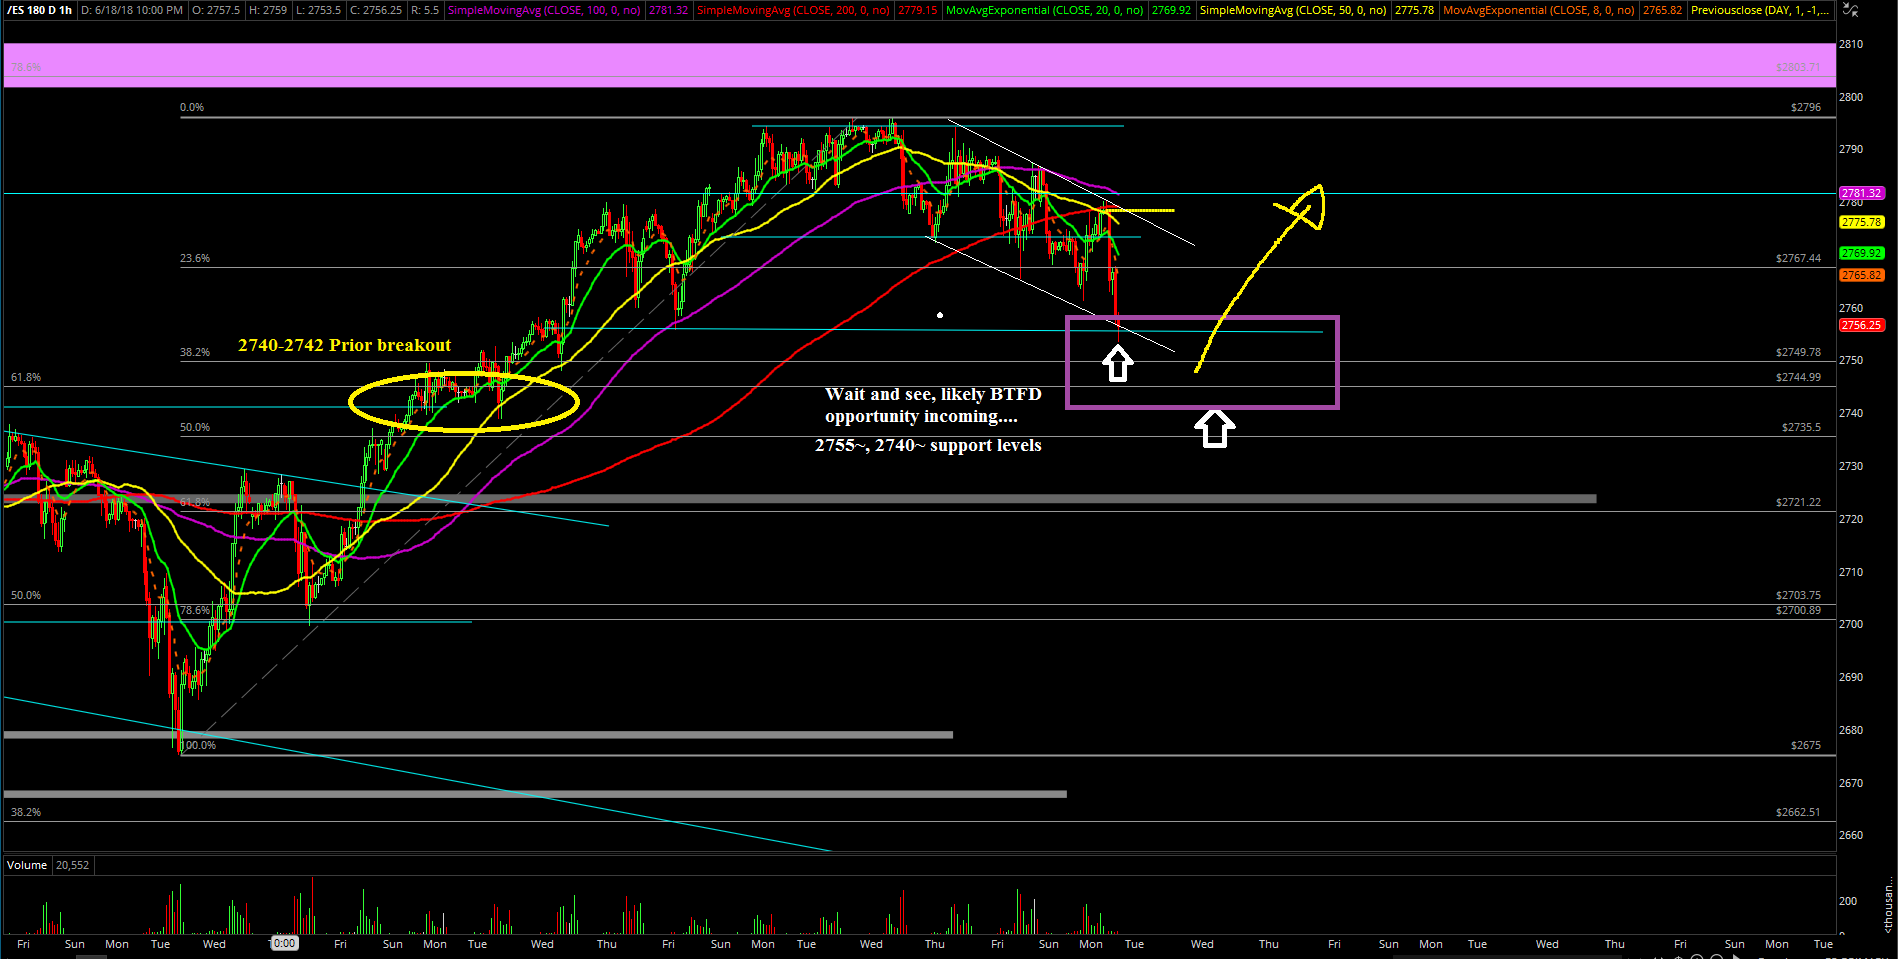This screenshot has height=959, width=1898.
Task: Click the $2767.44 Fibonacci level label
Action: pyautogui.click(x=1798, y=258)
